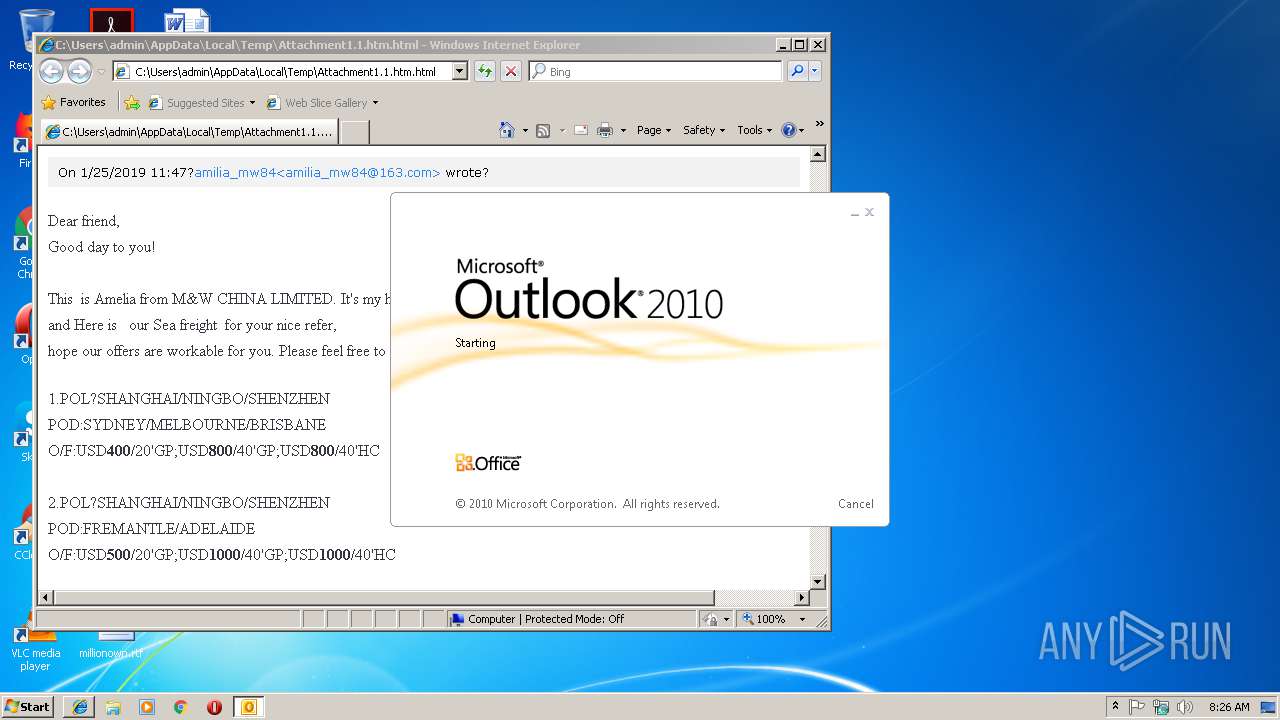
Task: Click the horizontal scrollbar right arrow
Action: [801, 598]
